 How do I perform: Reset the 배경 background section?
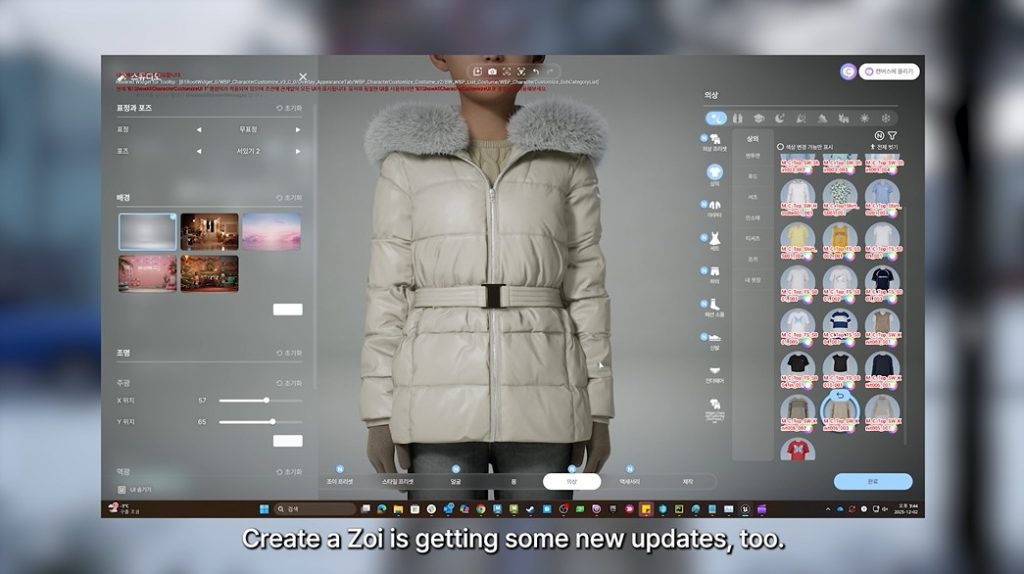[x=289, y=197]
